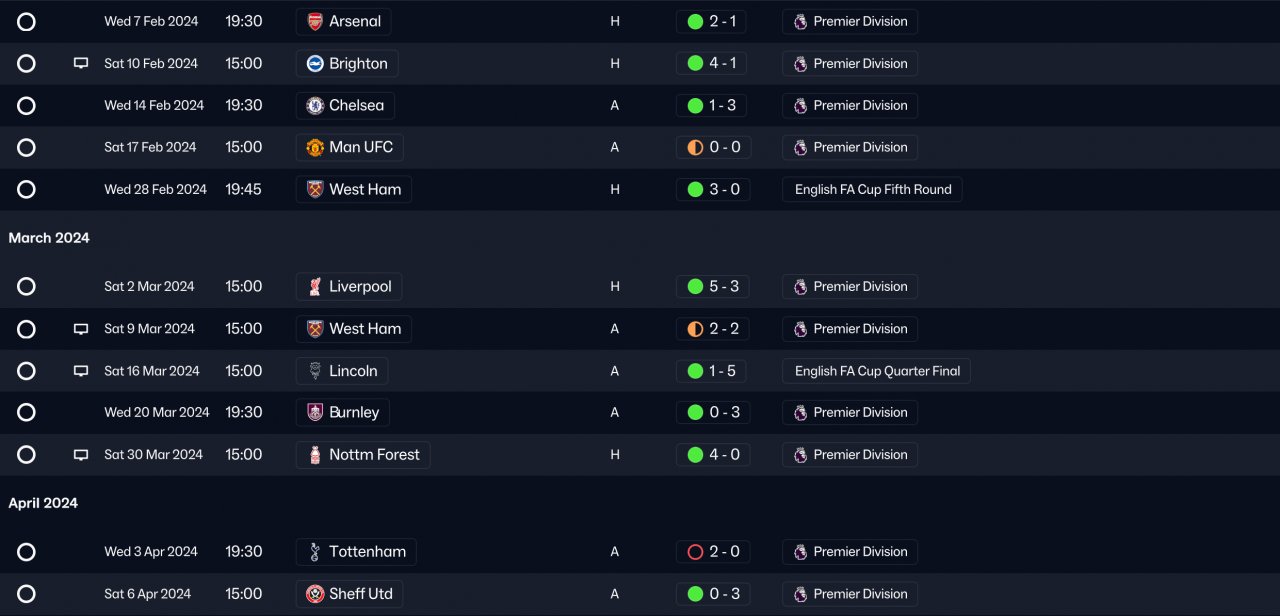Select the radio circle for Arsenal fixture
This screenshot has height=616, width=1280.
click(27, 22)
